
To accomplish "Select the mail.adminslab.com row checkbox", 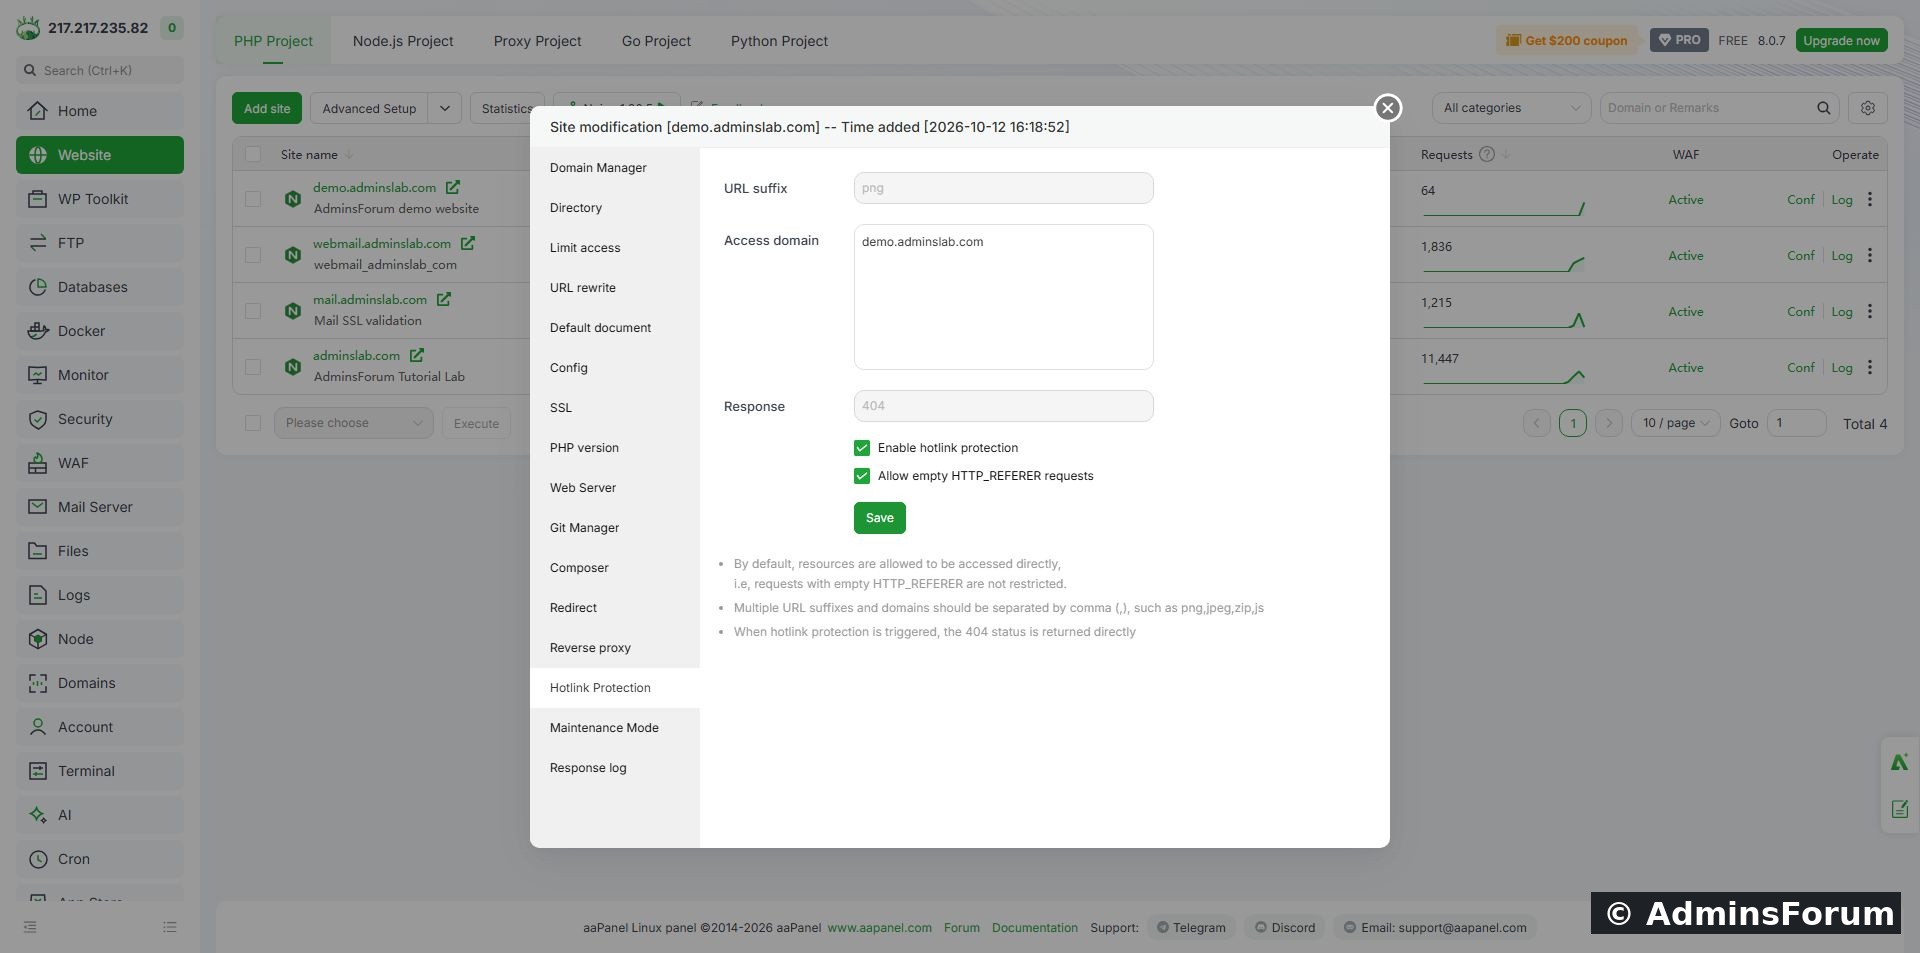I will (x=253, y=311).
